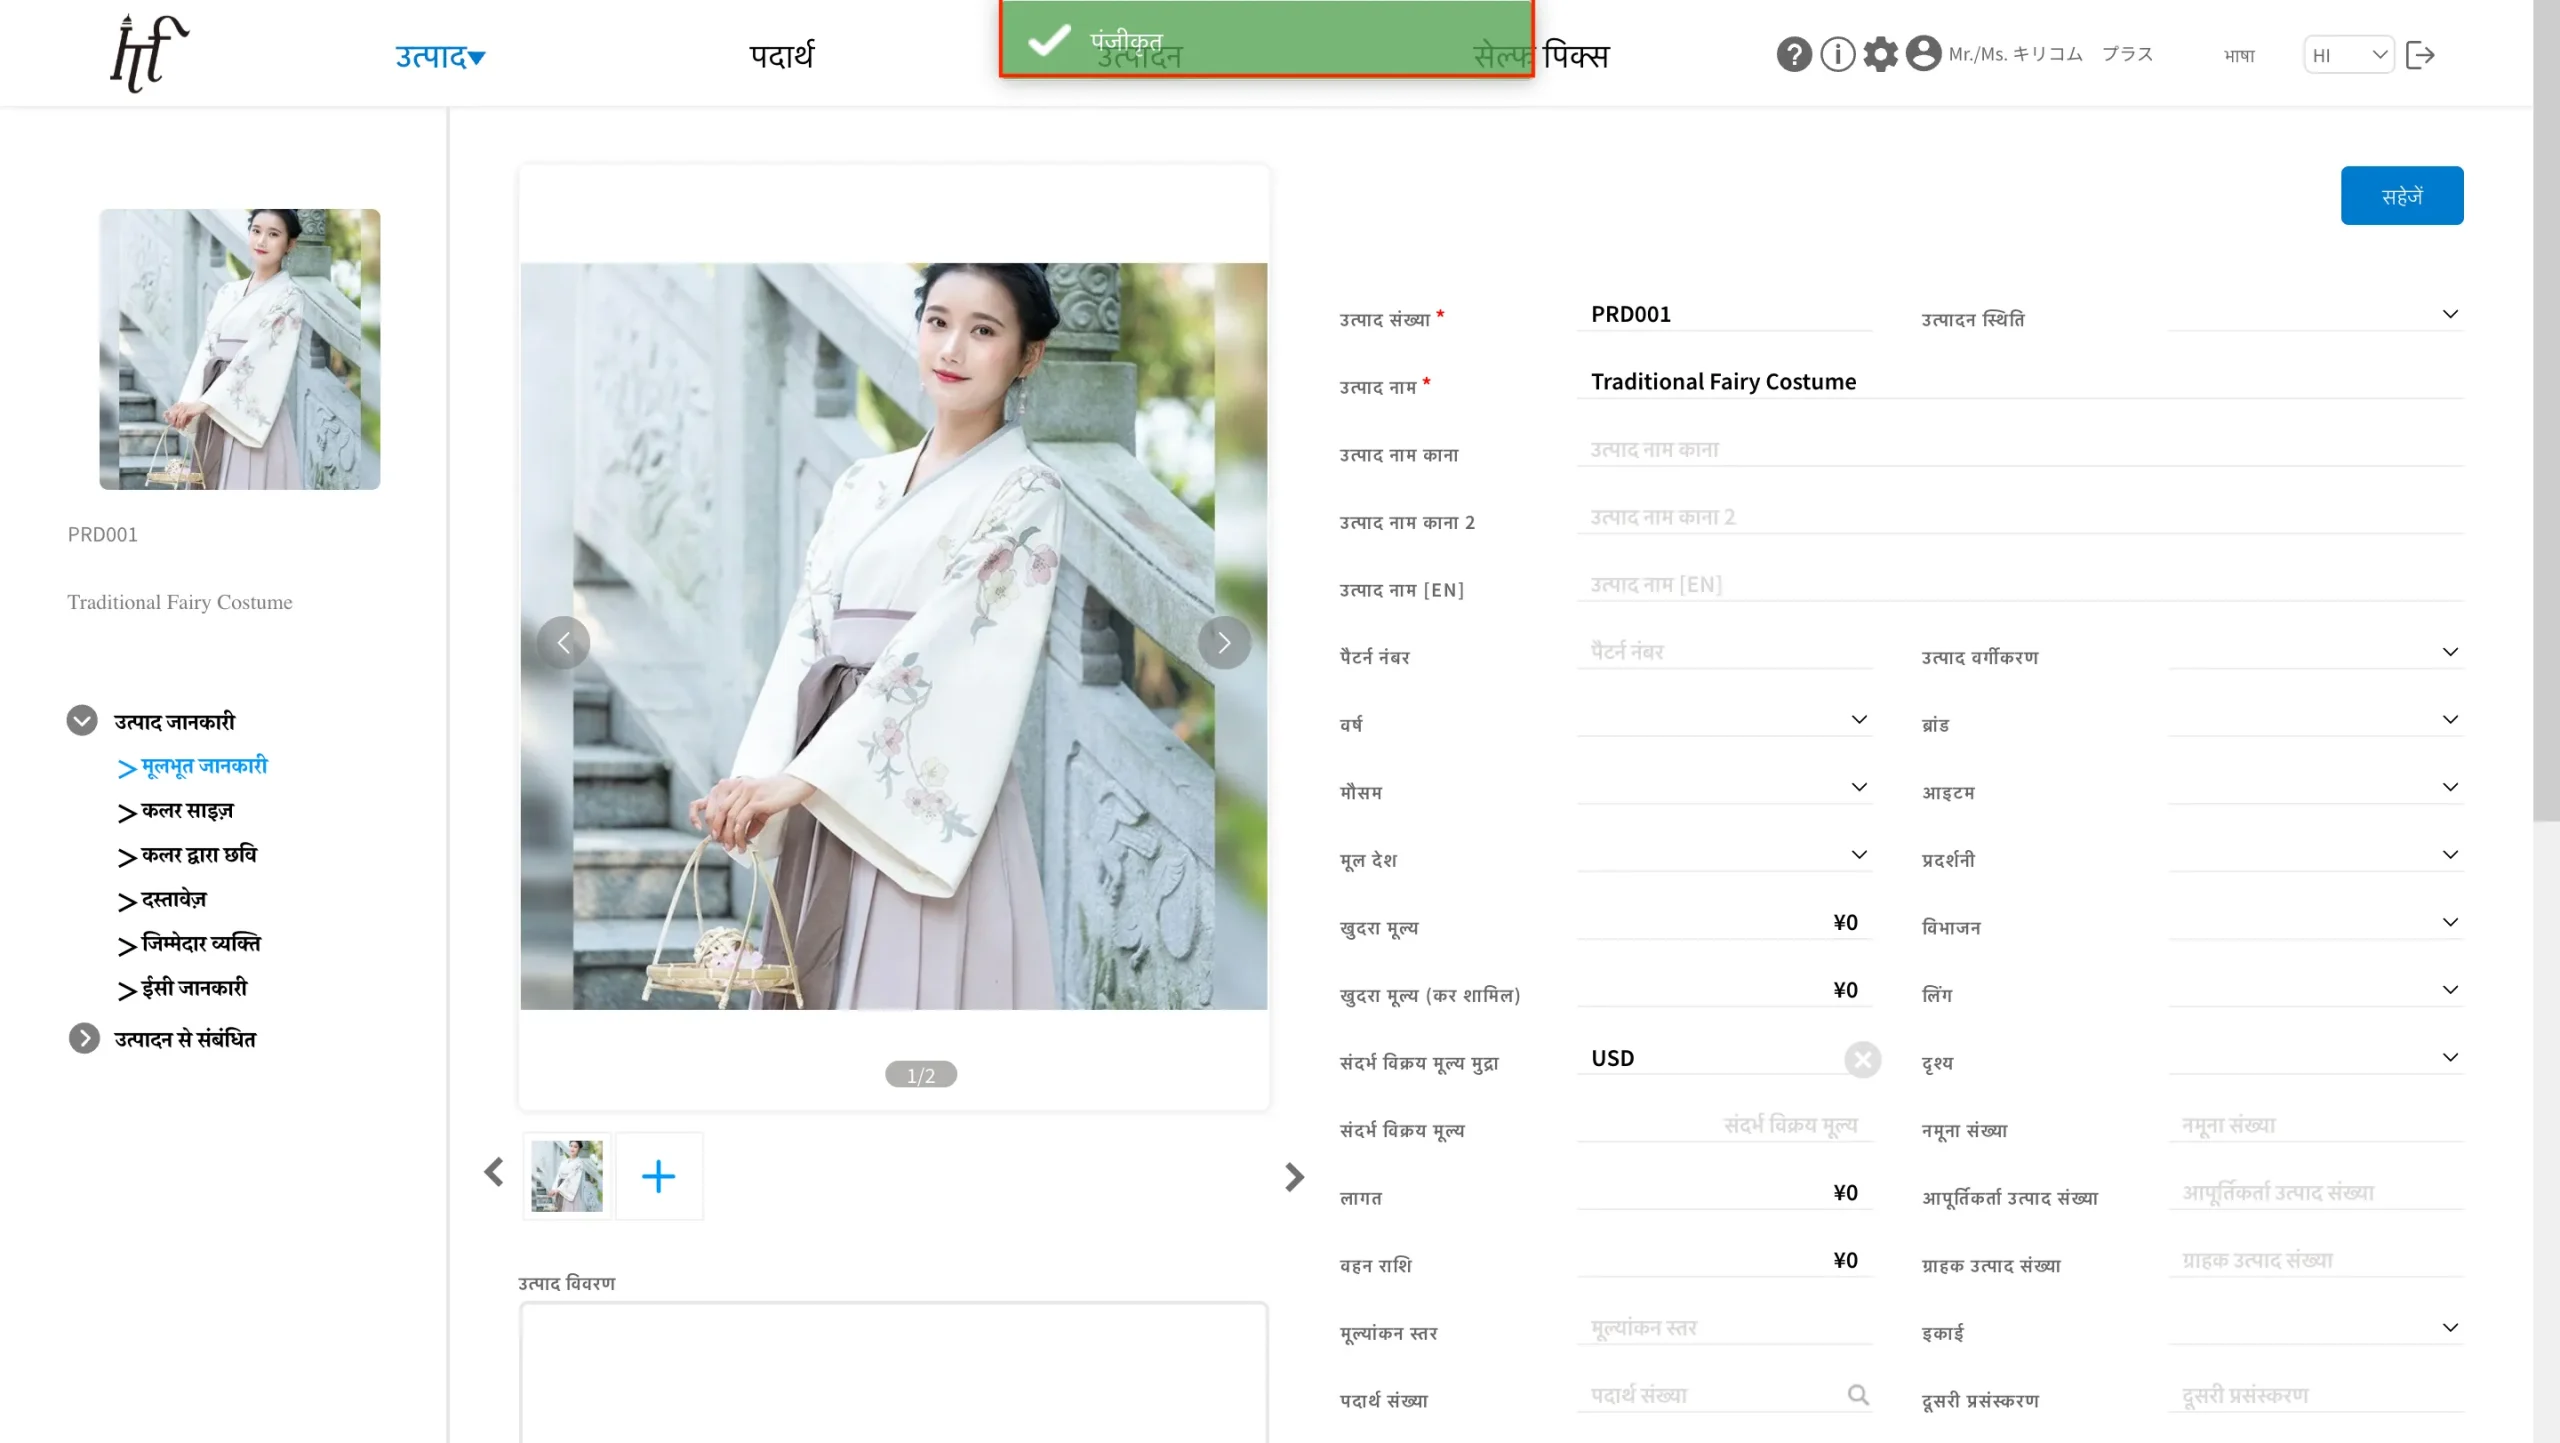Click the वहन राशि amount field

pos(1725,1261)
